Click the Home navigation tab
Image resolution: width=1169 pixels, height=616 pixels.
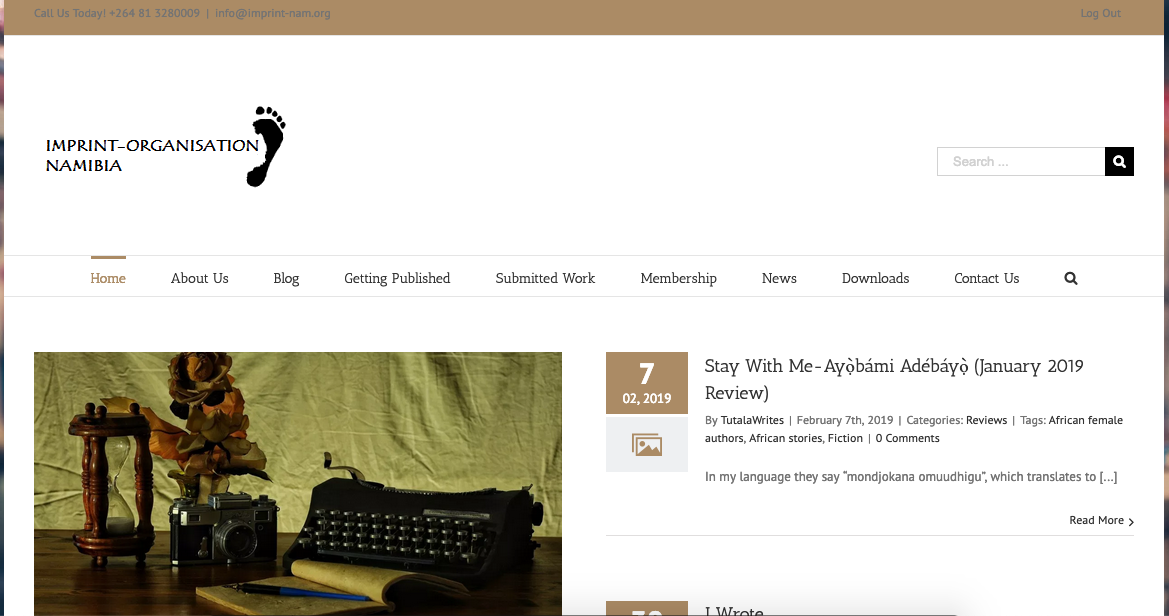coord(108,278)
